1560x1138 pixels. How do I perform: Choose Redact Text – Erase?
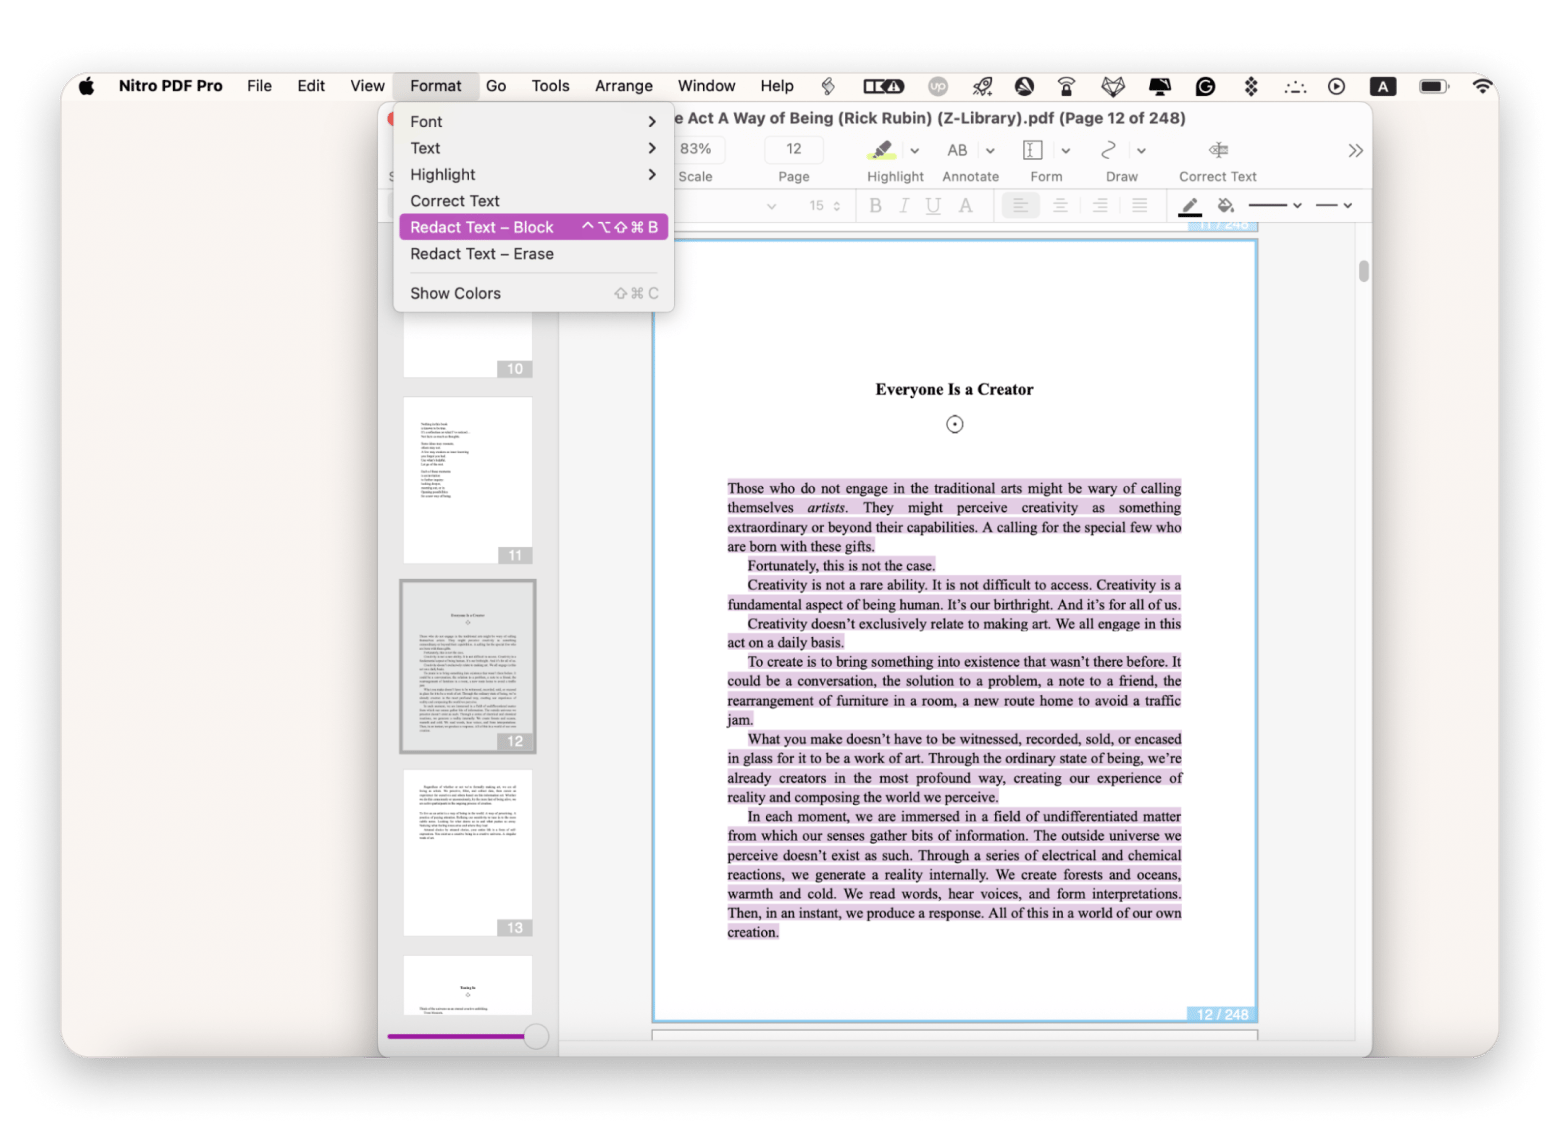[482, 254]
